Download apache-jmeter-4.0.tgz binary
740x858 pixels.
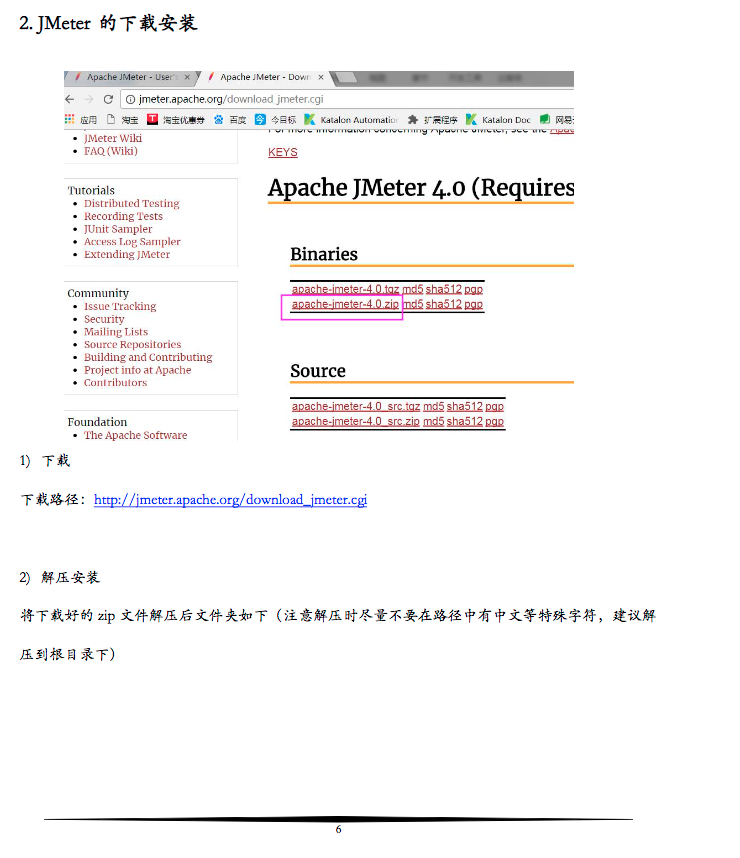pyautogui.click(x=345, y=289)
